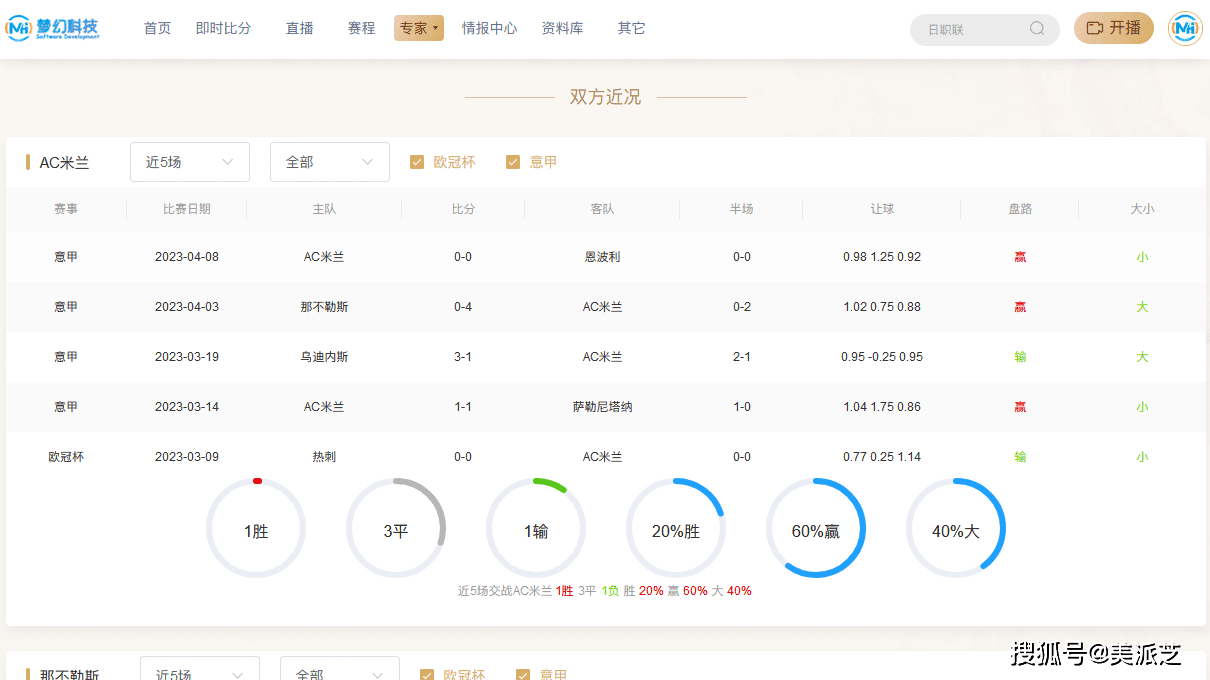The width and height of the screenshot is (1210, 680).
Task: Go to the 直播 section
Action: (x=299, y=28)
